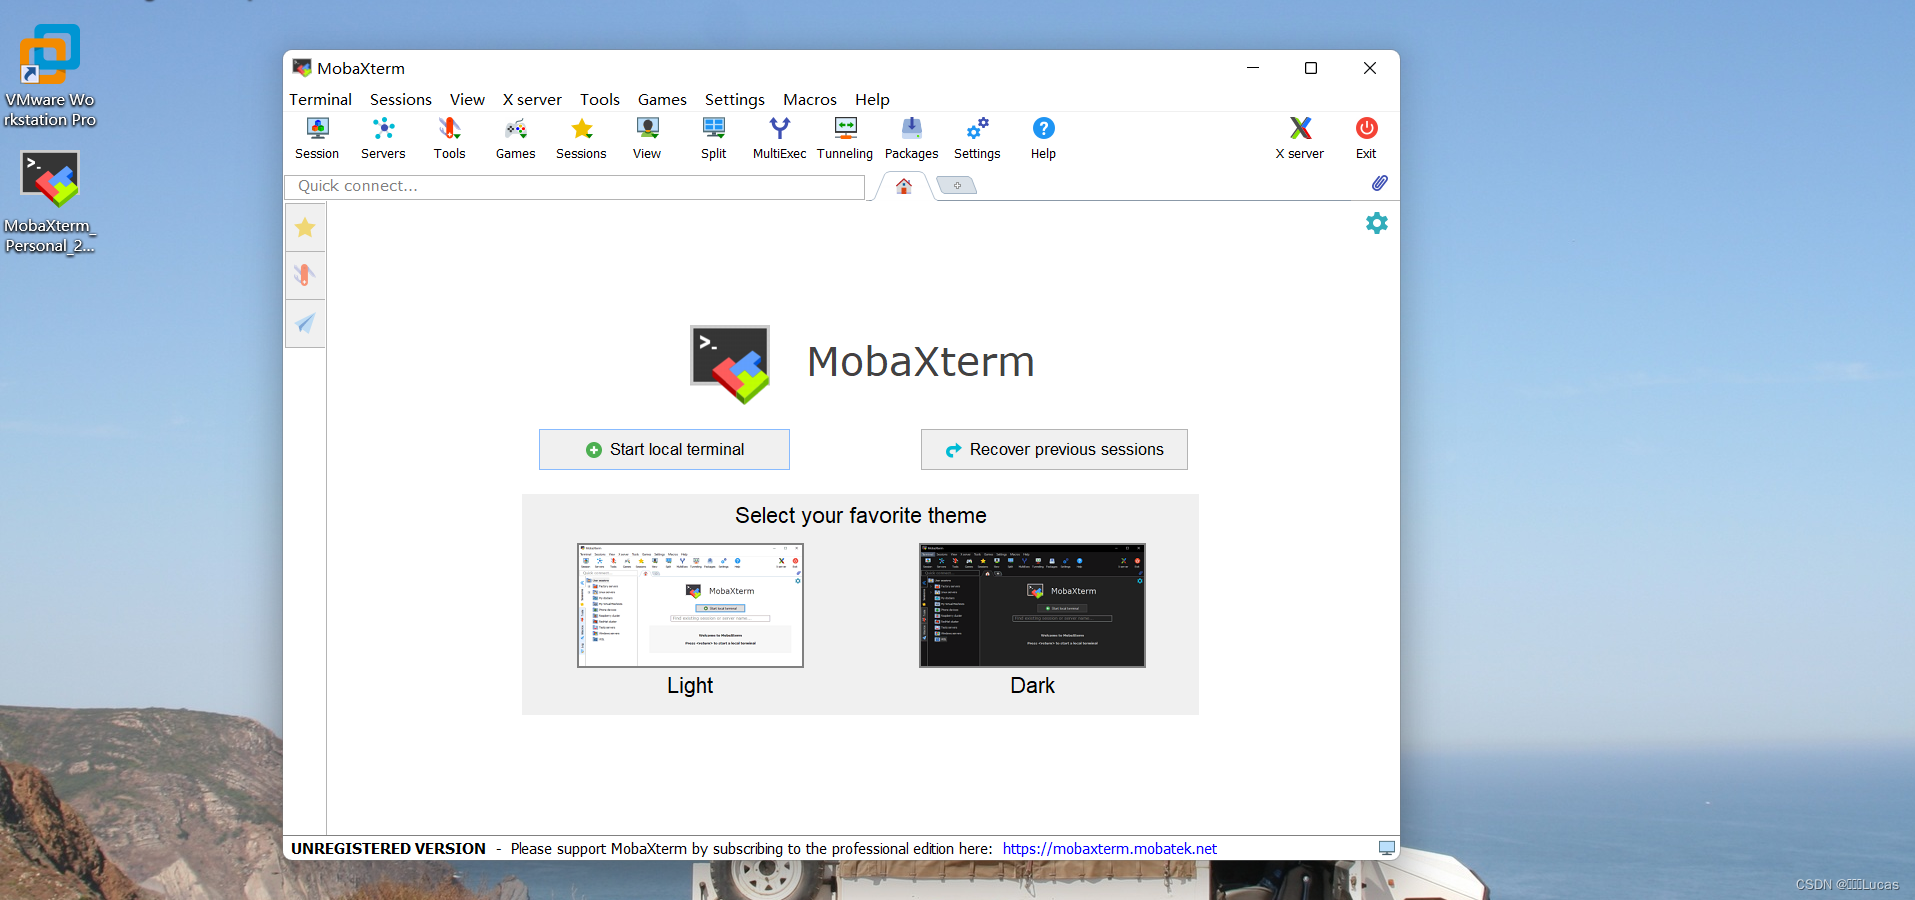Image resolution: width=1915 pixels, height=900 pixels.
Task: Click the View toolbar icon
Action: (x=647, y=139)
